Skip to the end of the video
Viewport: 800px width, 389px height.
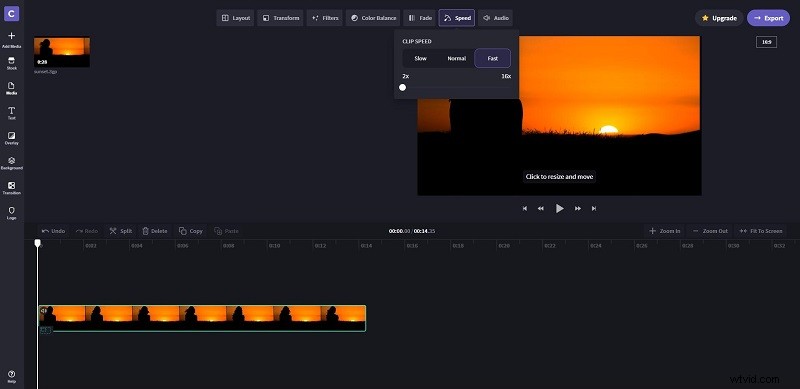coord(594,208)
